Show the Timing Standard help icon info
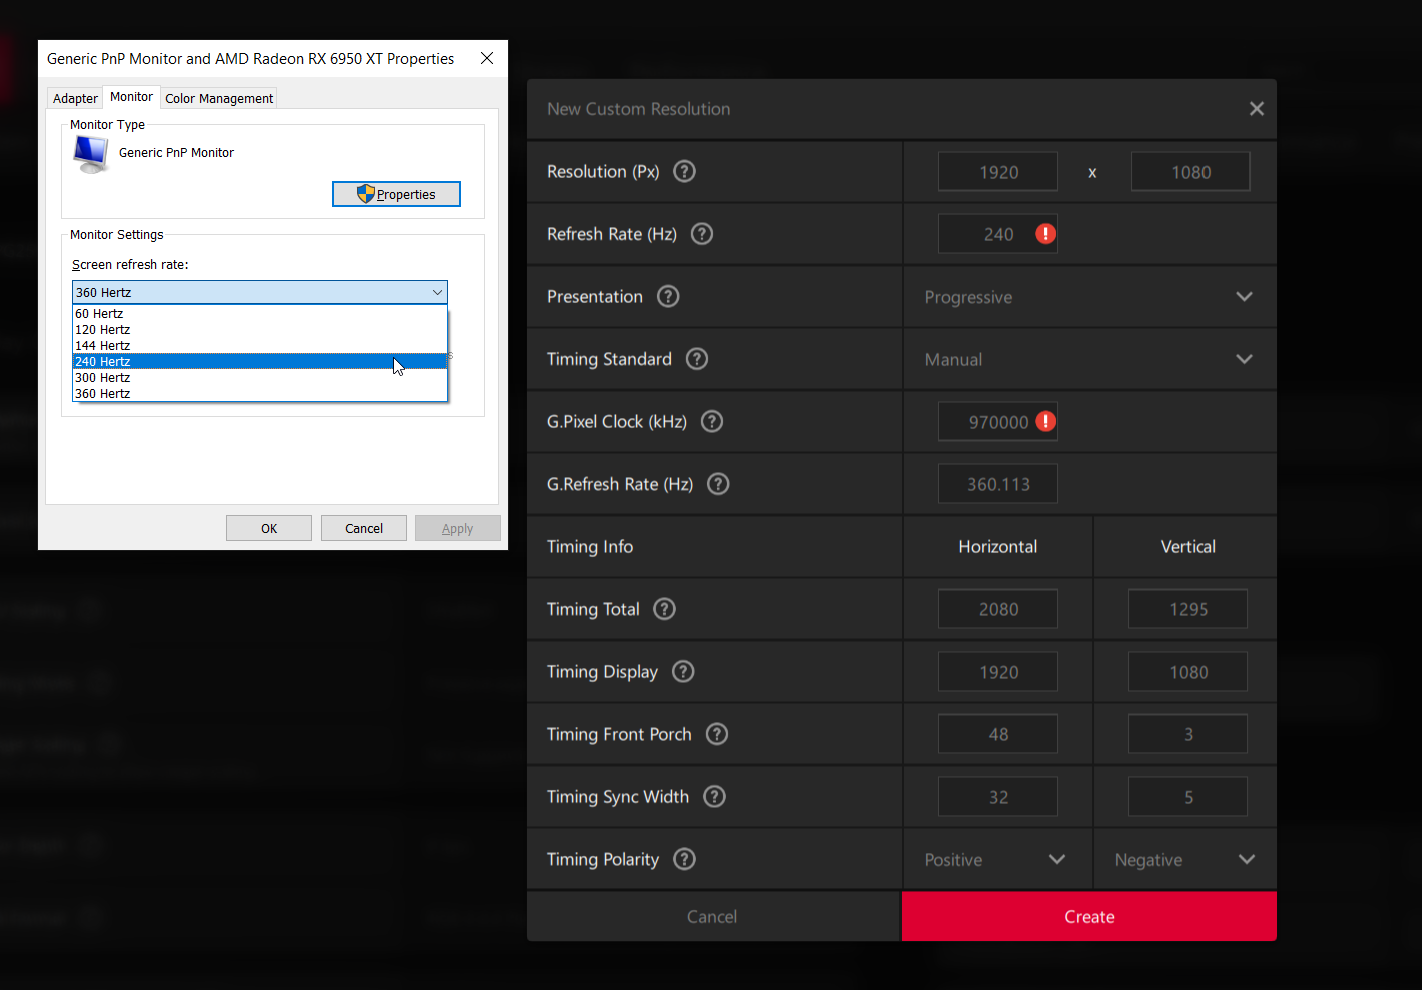This screenshot has height=990, width=1422. [697, 359]
